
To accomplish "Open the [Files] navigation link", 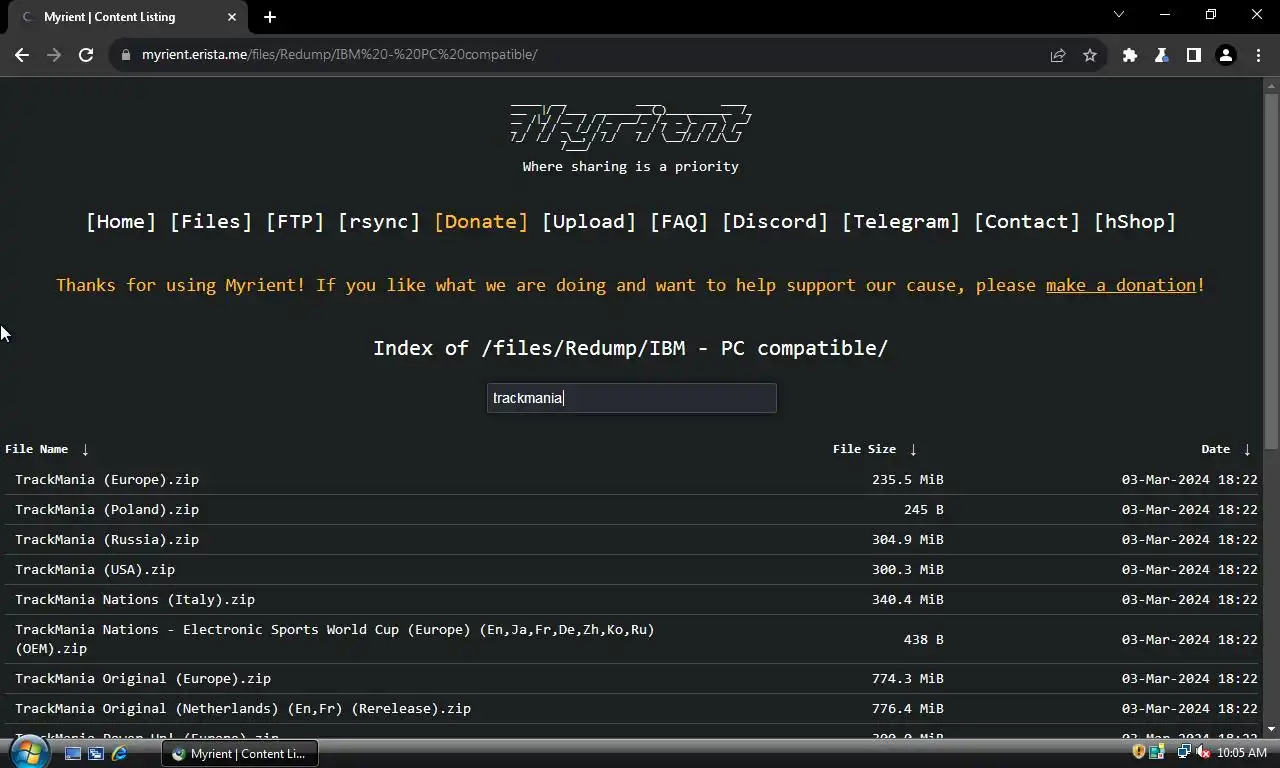I will point(211,222).
